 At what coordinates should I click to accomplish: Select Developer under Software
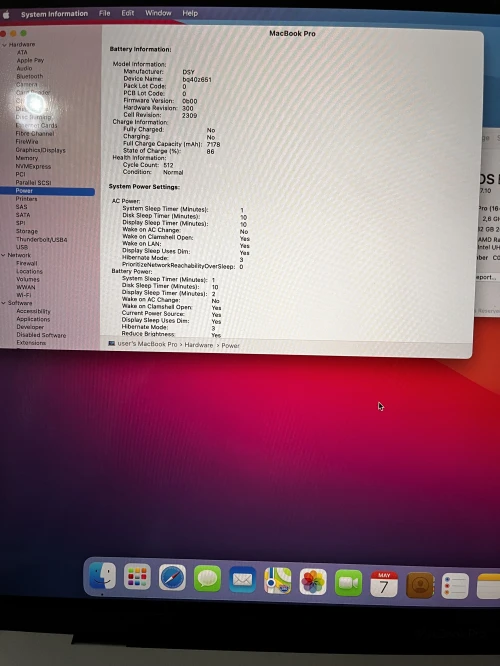point(30,327)
